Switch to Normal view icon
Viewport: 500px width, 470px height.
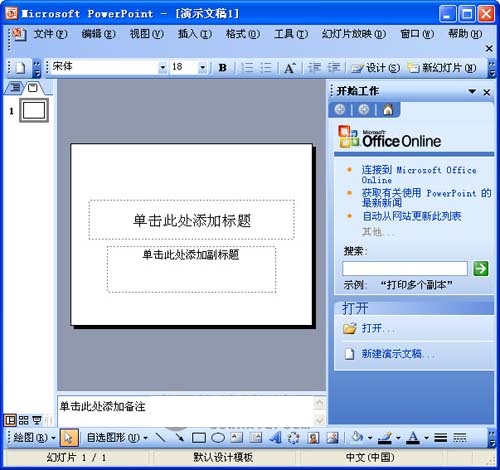10,420
